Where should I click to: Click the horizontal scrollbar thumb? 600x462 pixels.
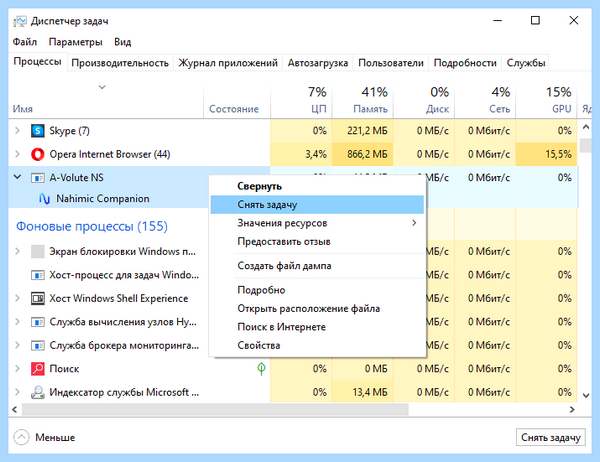215,410
